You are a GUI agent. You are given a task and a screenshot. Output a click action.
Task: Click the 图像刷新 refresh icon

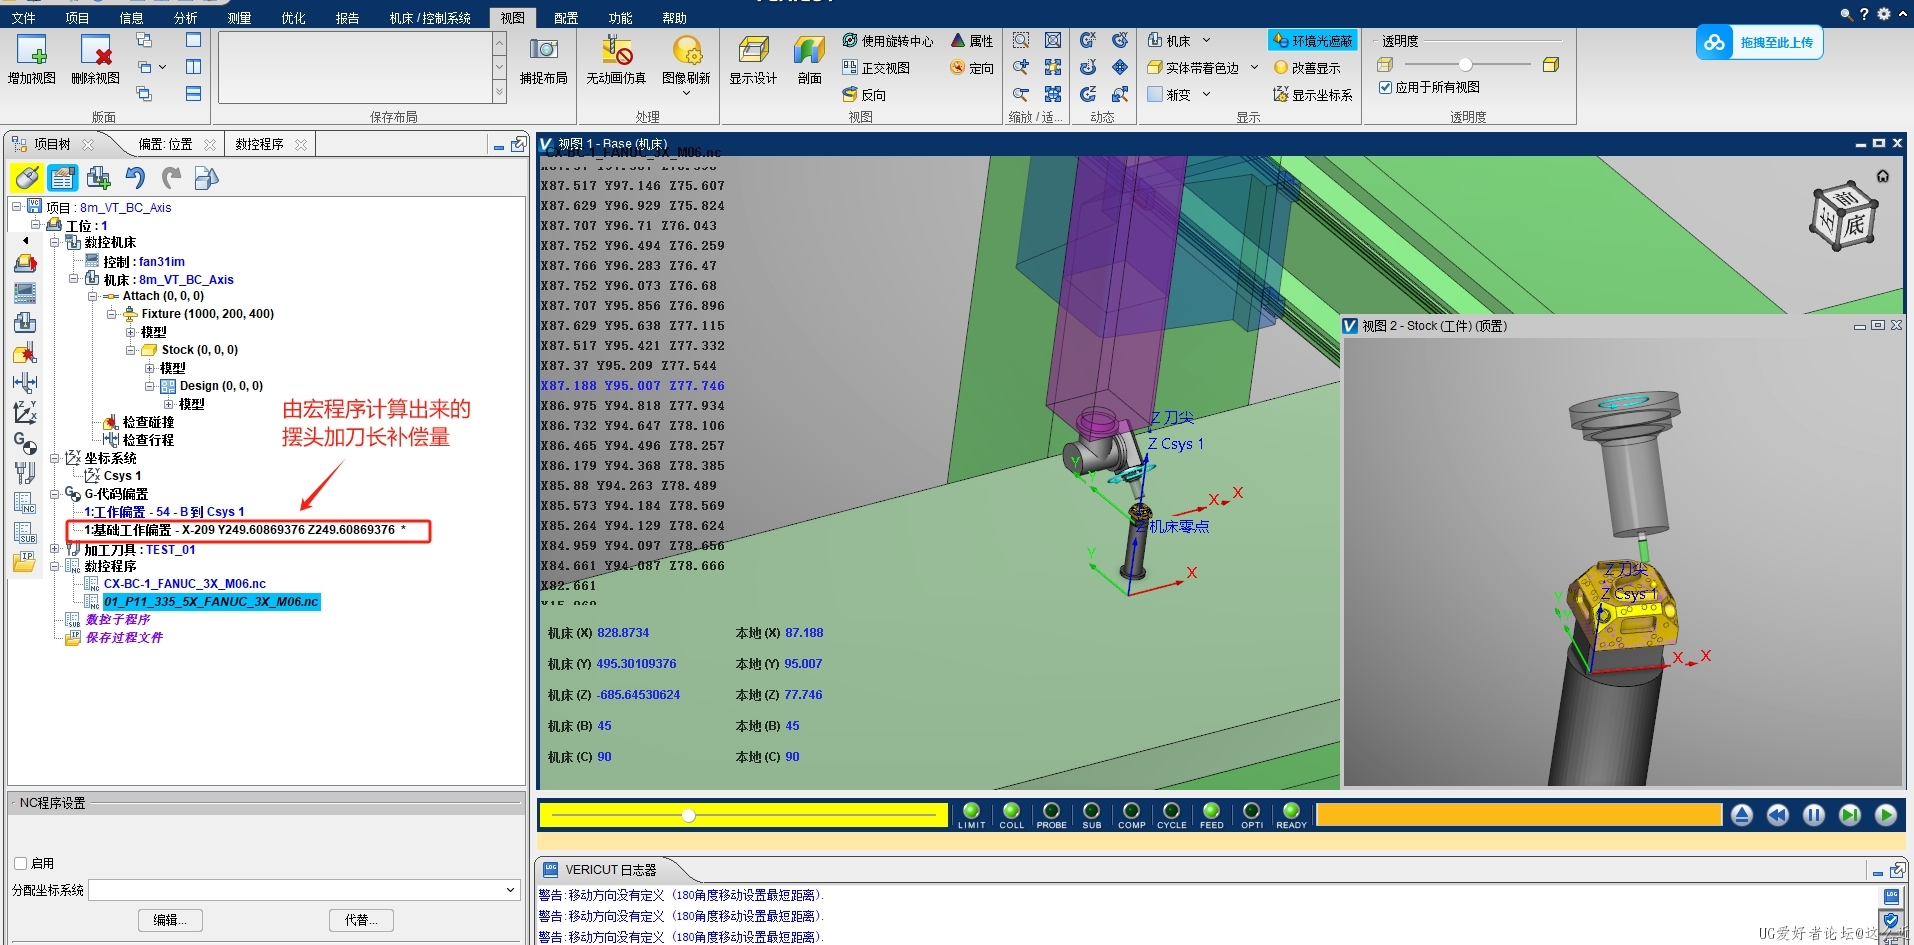click(687, 50)
